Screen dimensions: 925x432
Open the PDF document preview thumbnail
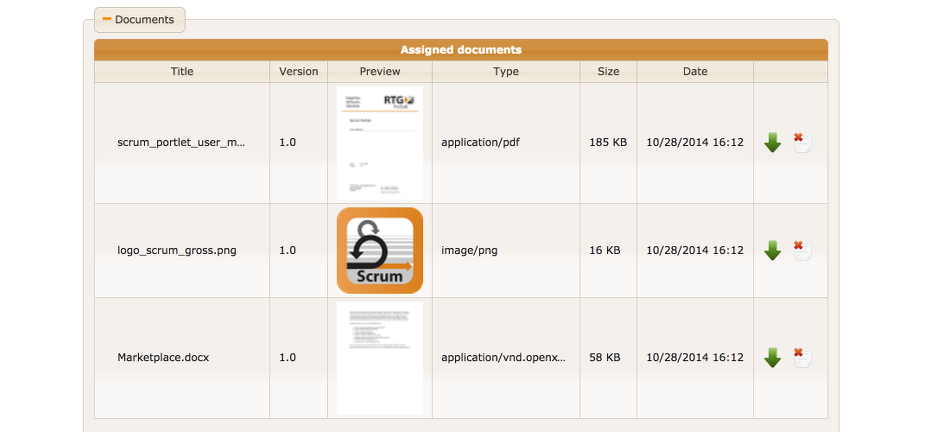click(x=380, y=142)
